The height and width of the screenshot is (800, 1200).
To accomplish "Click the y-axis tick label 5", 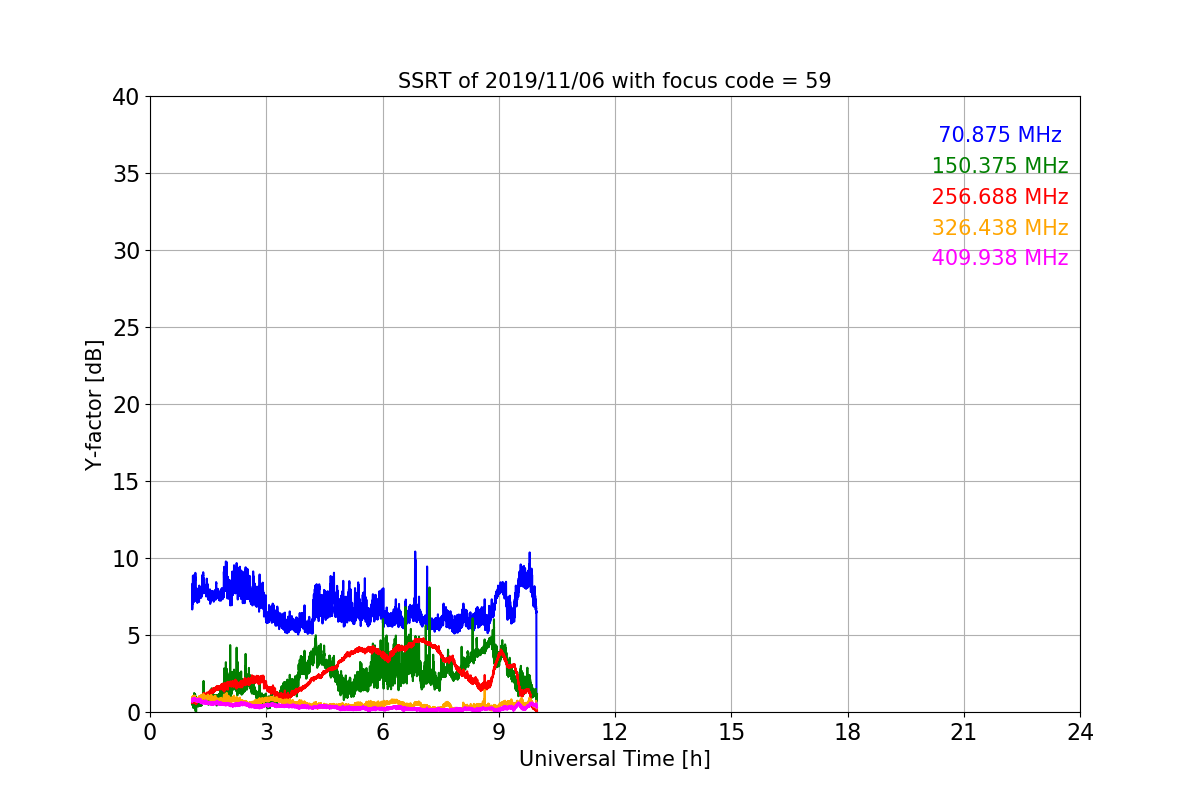I will [x=132, y=636].
